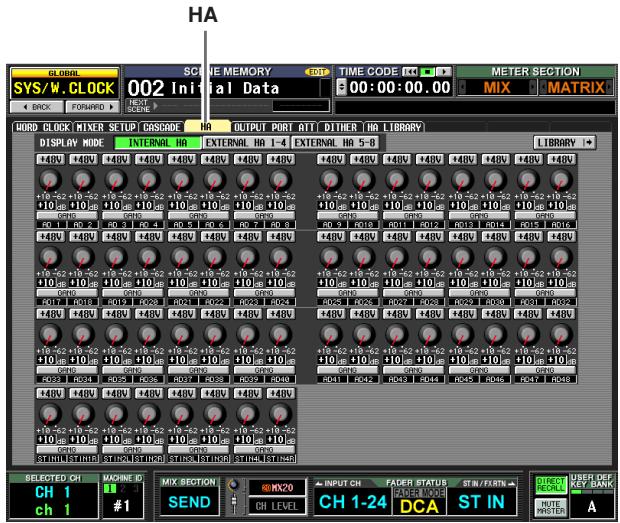Click the right arrow beside MATRIX meter

609,87
